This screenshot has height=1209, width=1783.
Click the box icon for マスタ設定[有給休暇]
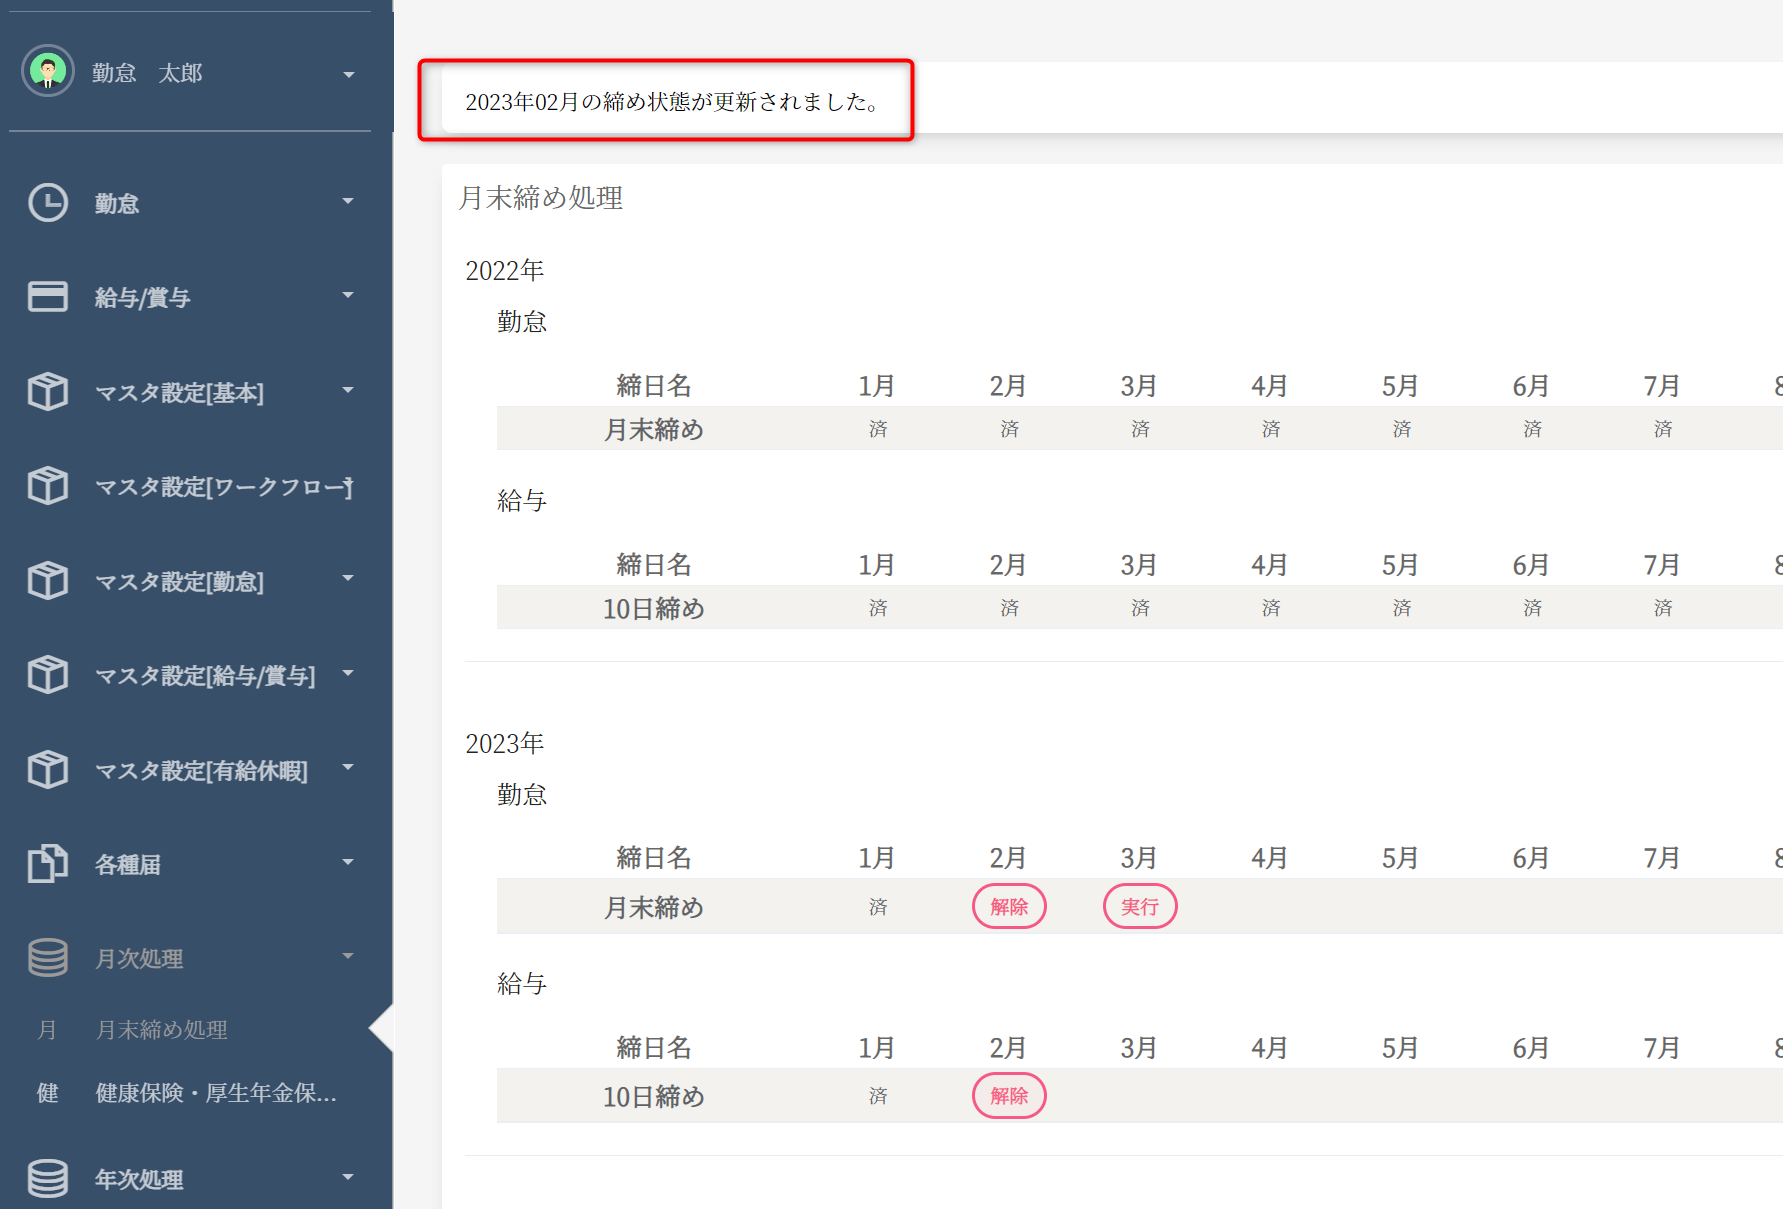pos(48,770)
